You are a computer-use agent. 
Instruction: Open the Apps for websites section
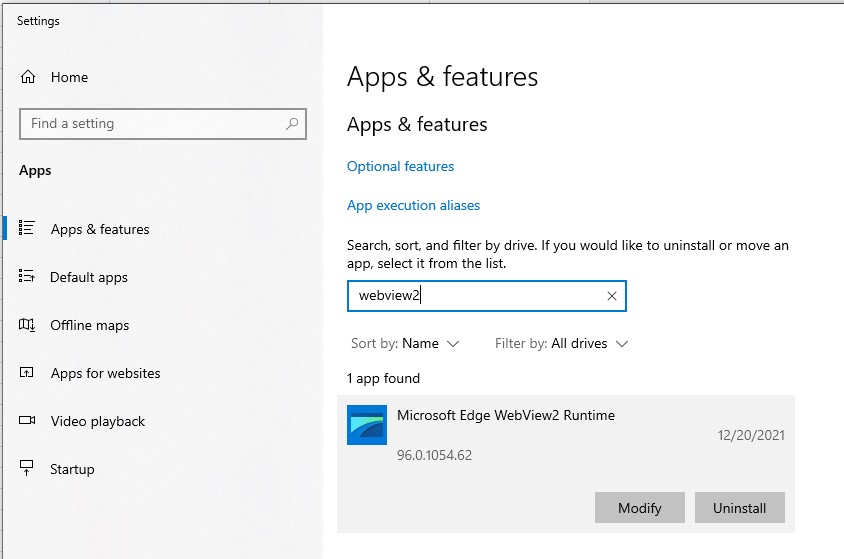[106, 373]
